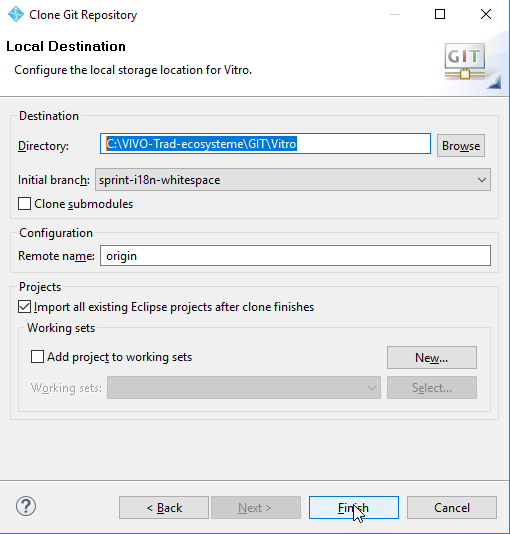Viewport: 510px width, 534px height.
Task: Expand the Working sets combo box
Action: click(244, 388)
